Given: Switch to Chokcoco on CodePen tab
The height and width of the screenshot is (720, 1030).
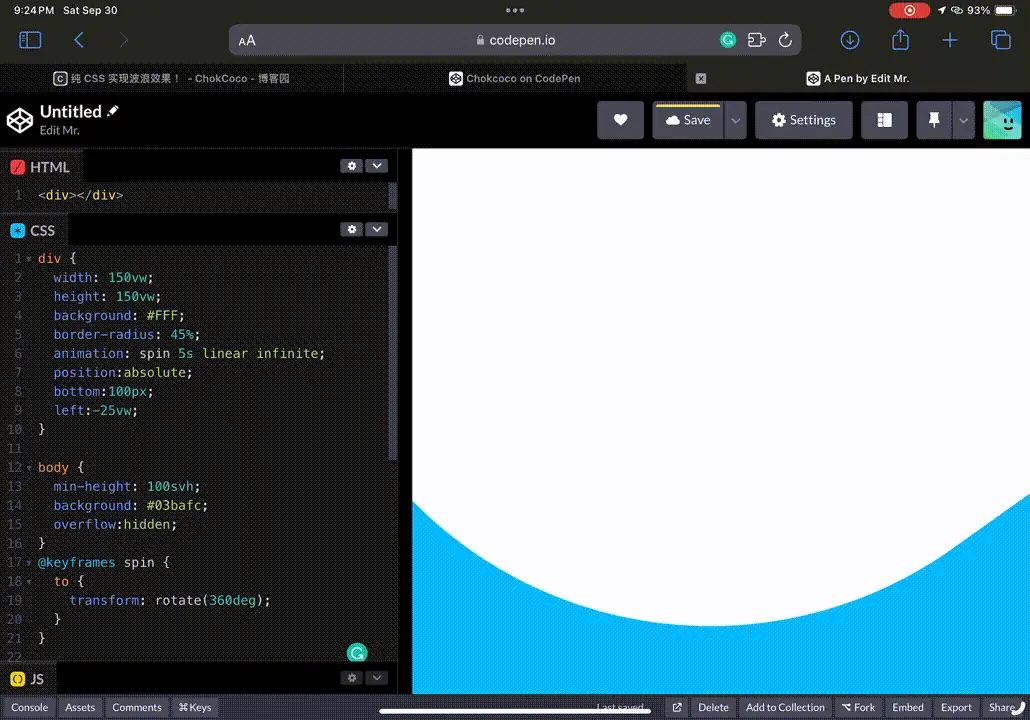Looking at the screenshot, I should pyautogui.click(x=515, y=78).
